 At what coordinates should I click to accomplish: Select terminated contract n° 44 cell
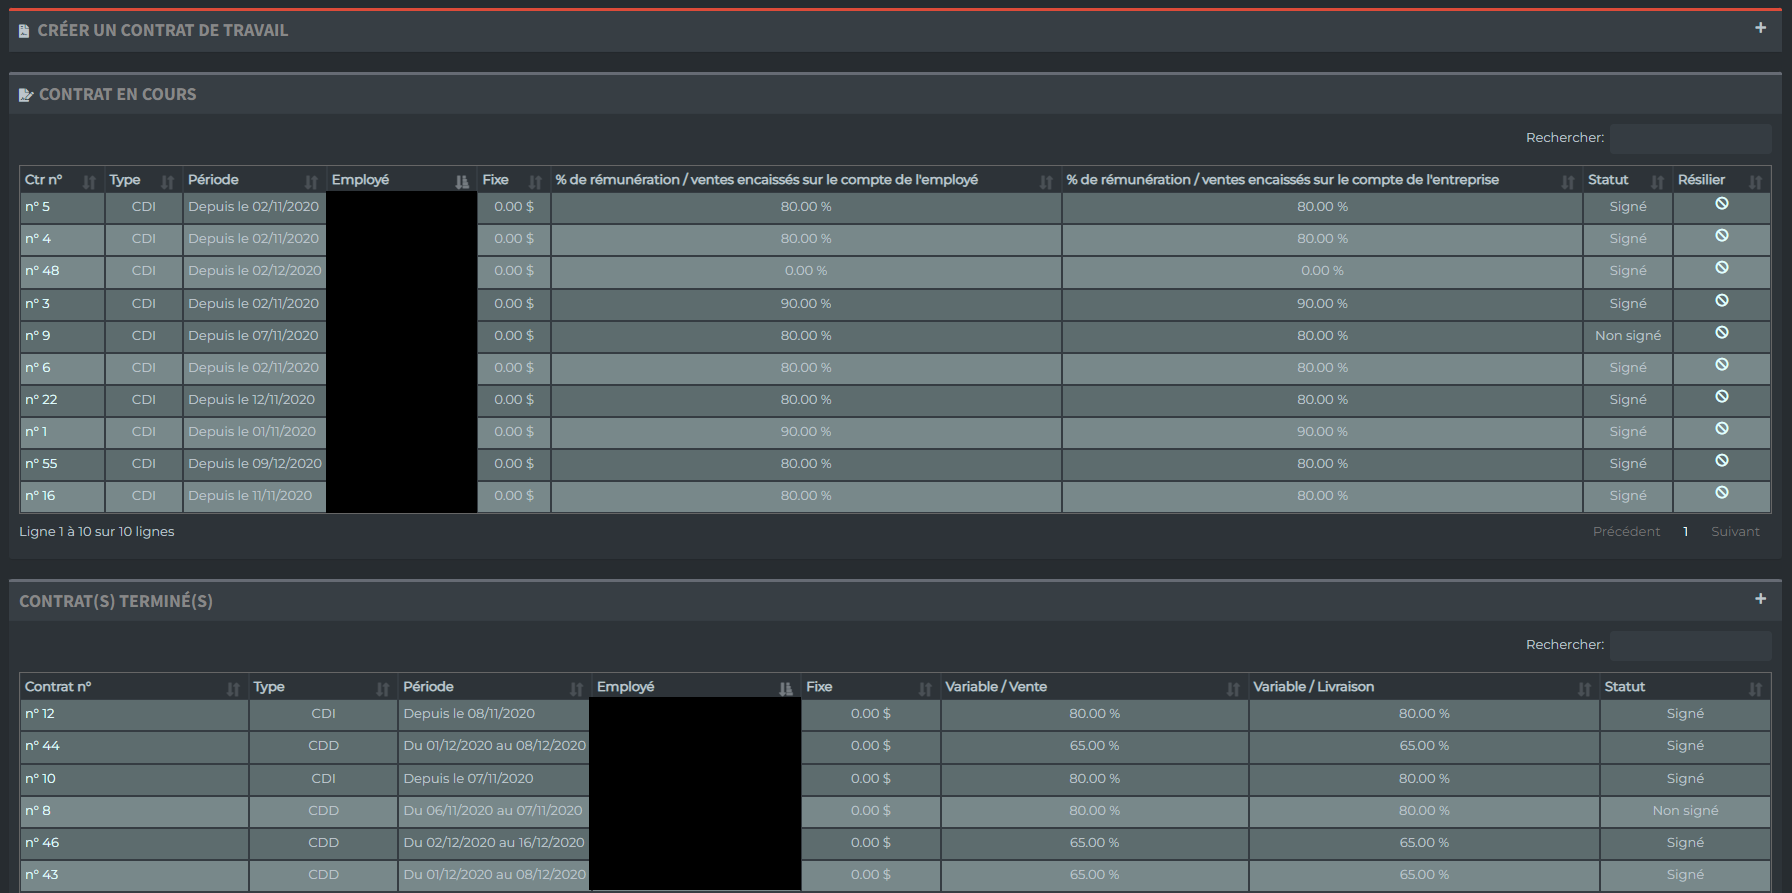[x=134, y=746]
